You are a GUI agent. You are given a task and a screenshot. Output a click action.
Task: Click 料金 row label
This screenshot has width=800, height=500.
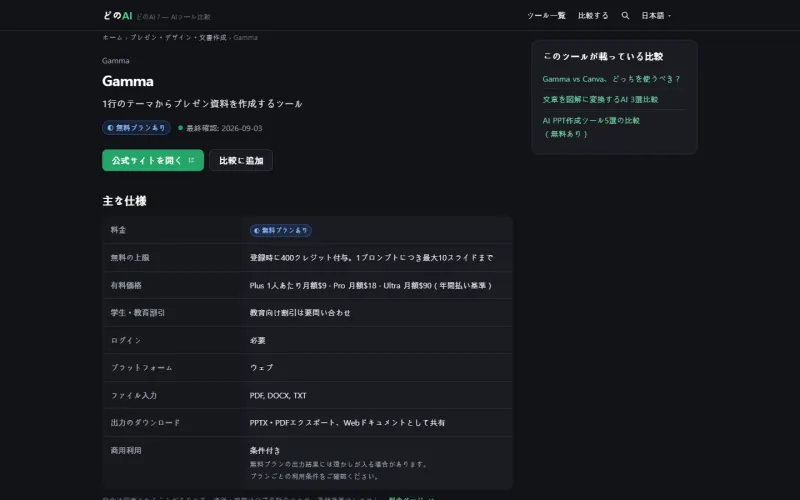[118, 230]
